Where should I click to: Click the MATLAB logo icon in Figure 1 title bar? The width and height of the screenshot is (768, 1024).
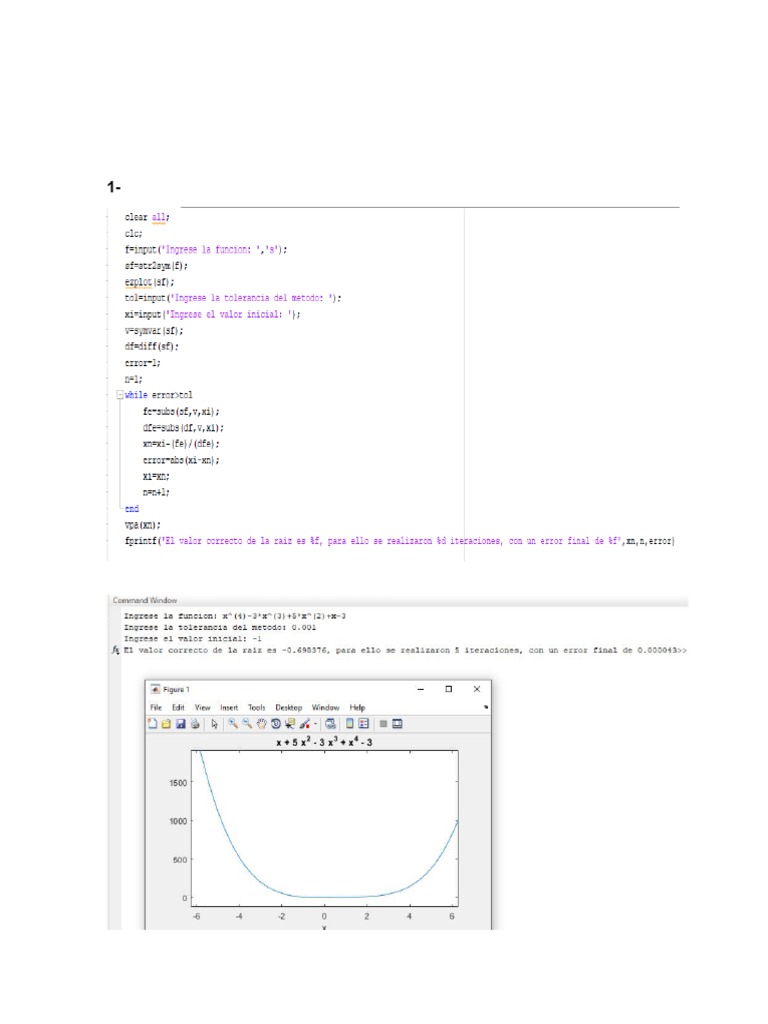pyautogui.click(x=155, y=689)
